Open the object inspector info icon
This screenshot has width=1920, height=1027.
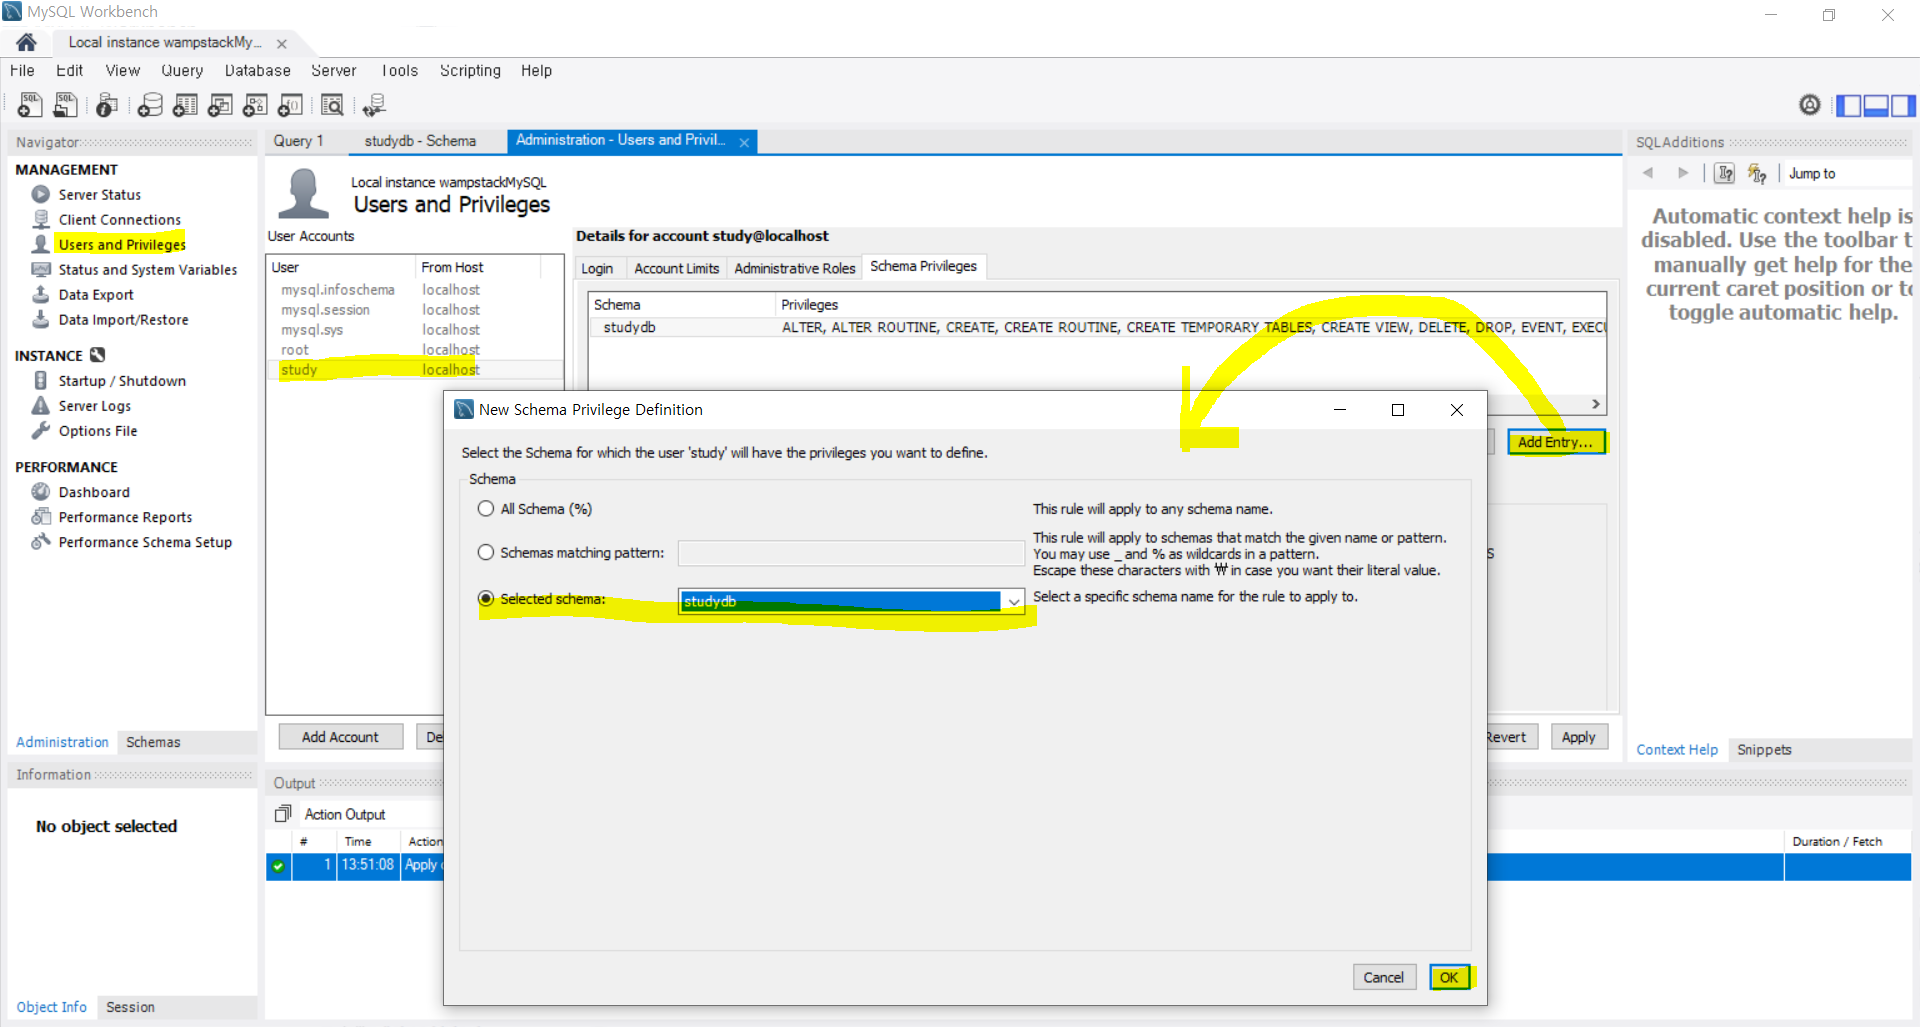click(107, 105)
